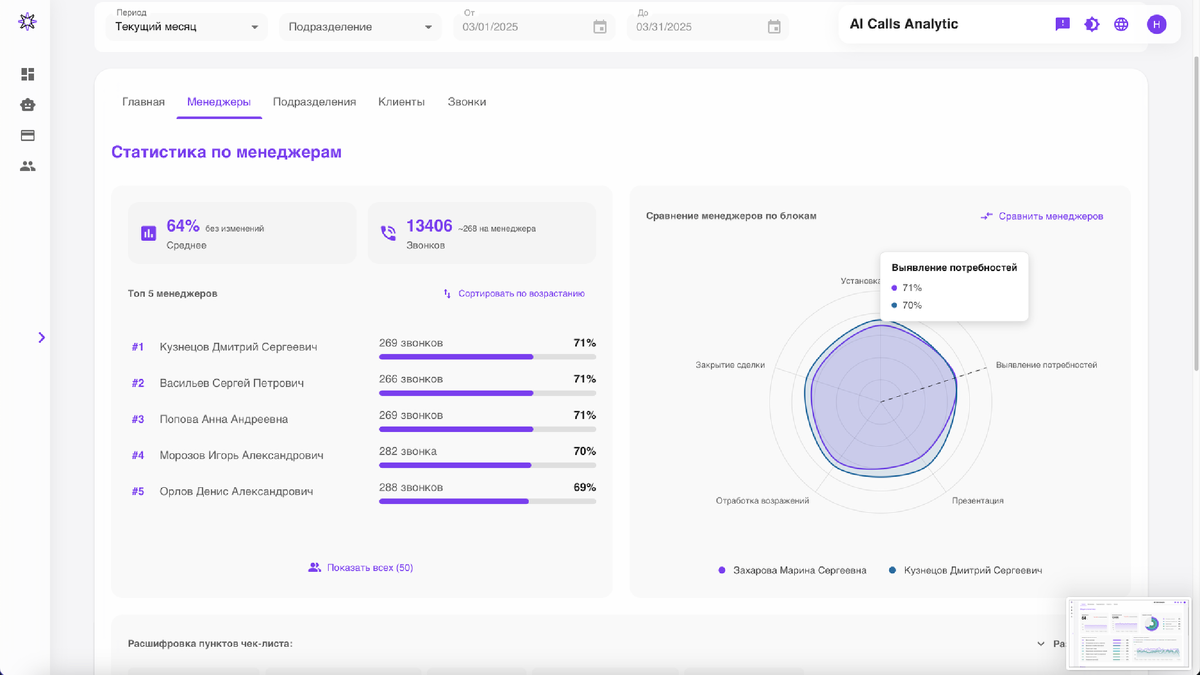Select manager 'Попова Анна Андреевна'
Image resolution: width=1200 pixels, height=675 pixels.
pyautogui.click(x=224, y=419)
